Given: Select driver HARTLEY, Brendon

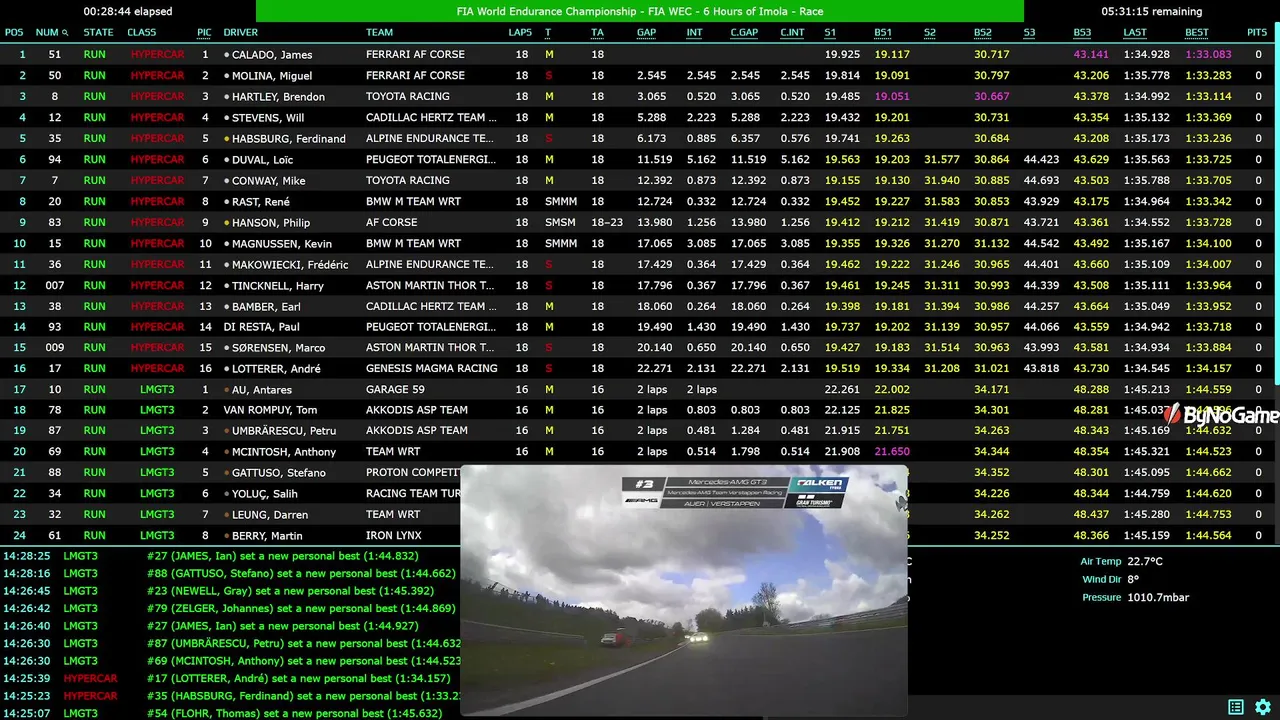Looking at the screenshot, I should point(278,97).
